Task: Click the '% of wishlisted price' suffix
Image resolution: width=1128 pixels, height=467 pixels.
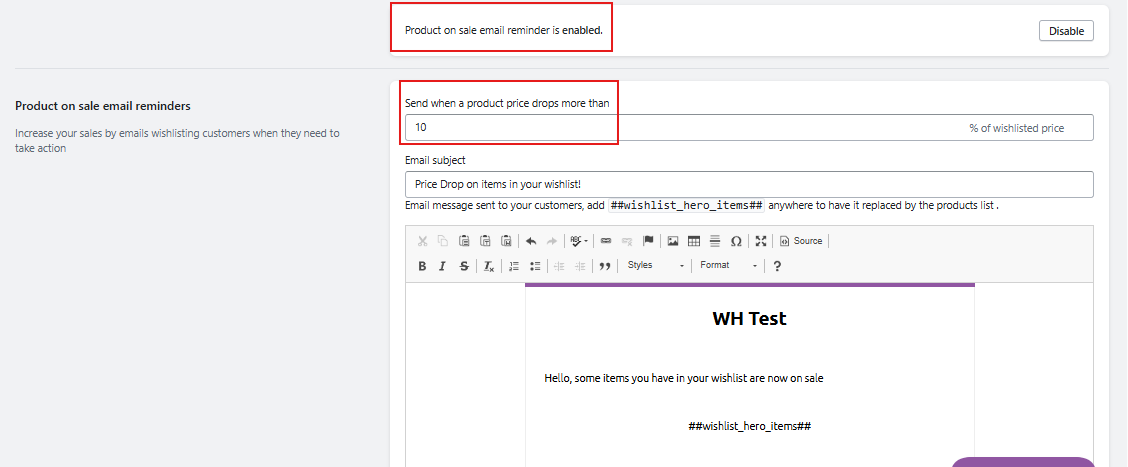Action: pos(1016,128)
